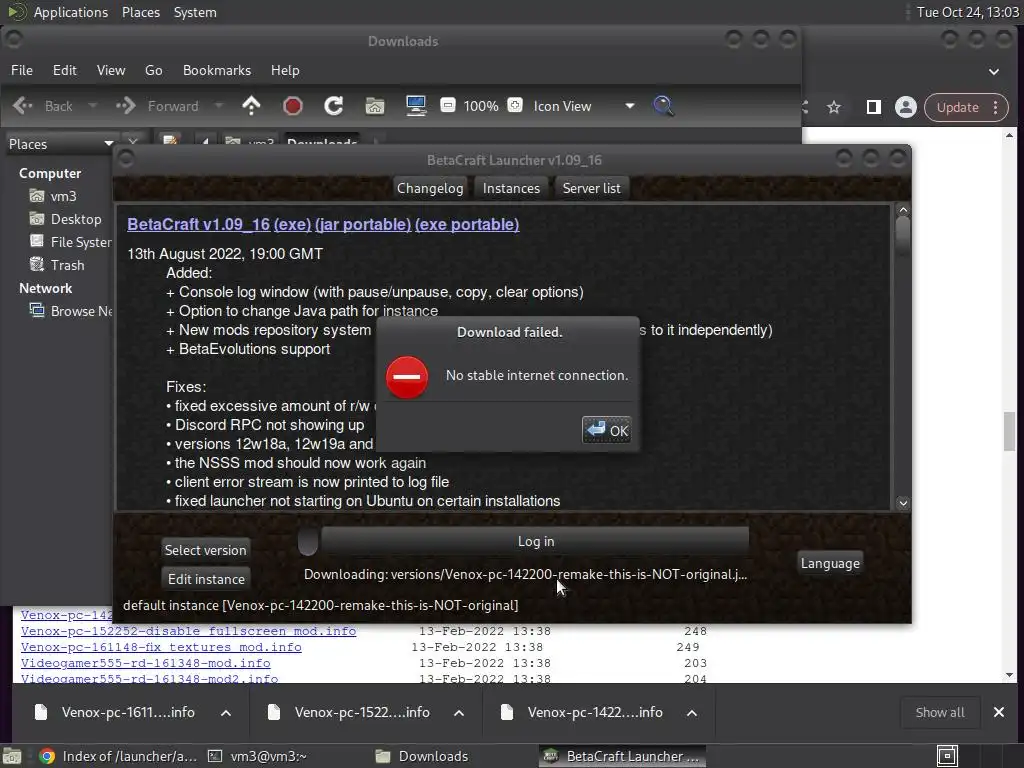
Task: Go Back in the file manager
Action: [x=43, y=106]
